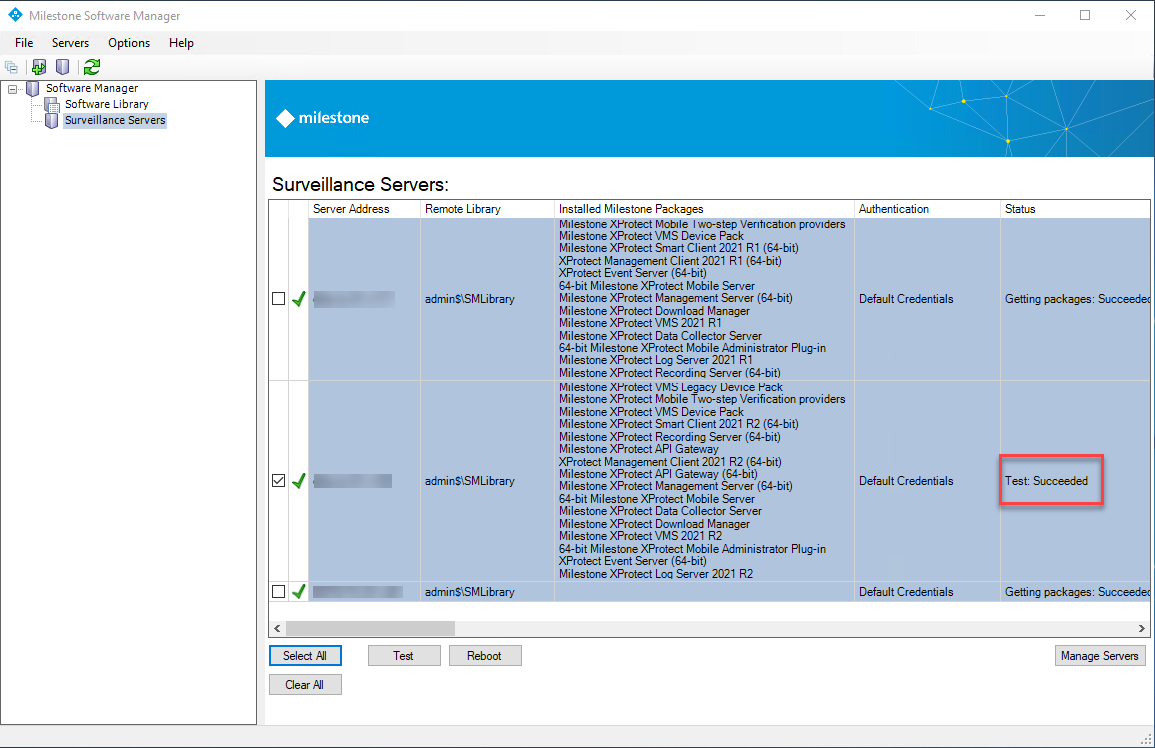Click the servers shield toolbar icon

tap(62, 67)
